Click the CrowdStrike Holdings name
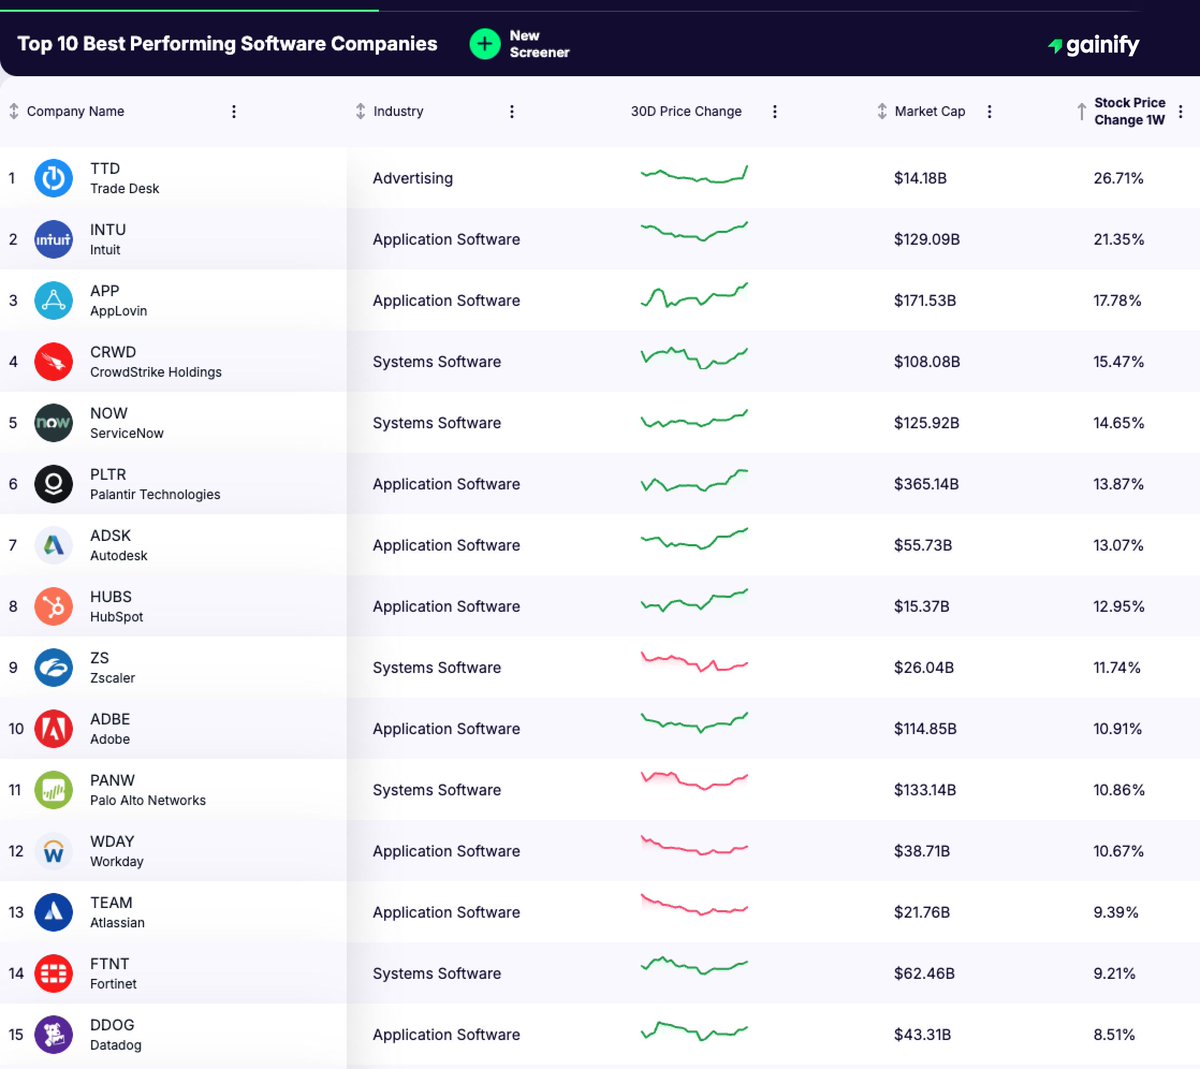The height and width of the screenshot is (1069, 1200). (x=156, y=372)
